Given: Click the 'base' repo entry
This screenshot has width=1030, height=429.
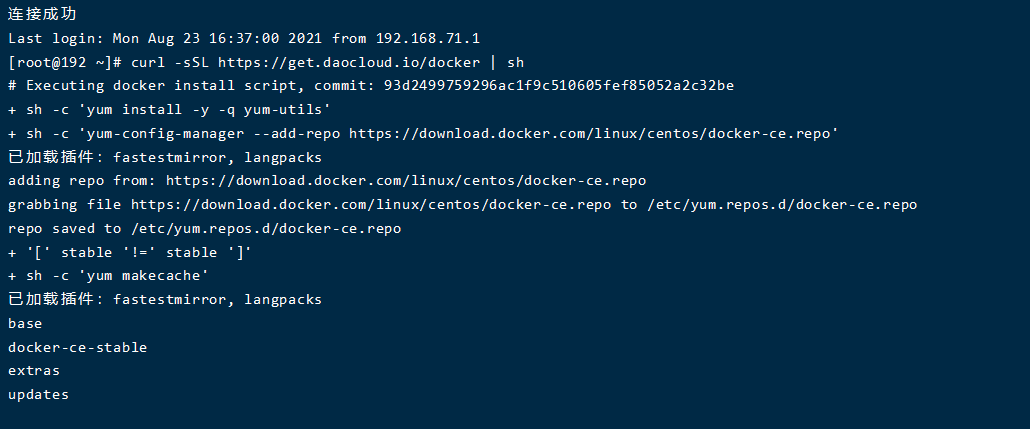Looking at the screenshot, I should click(x=25, y=323).
